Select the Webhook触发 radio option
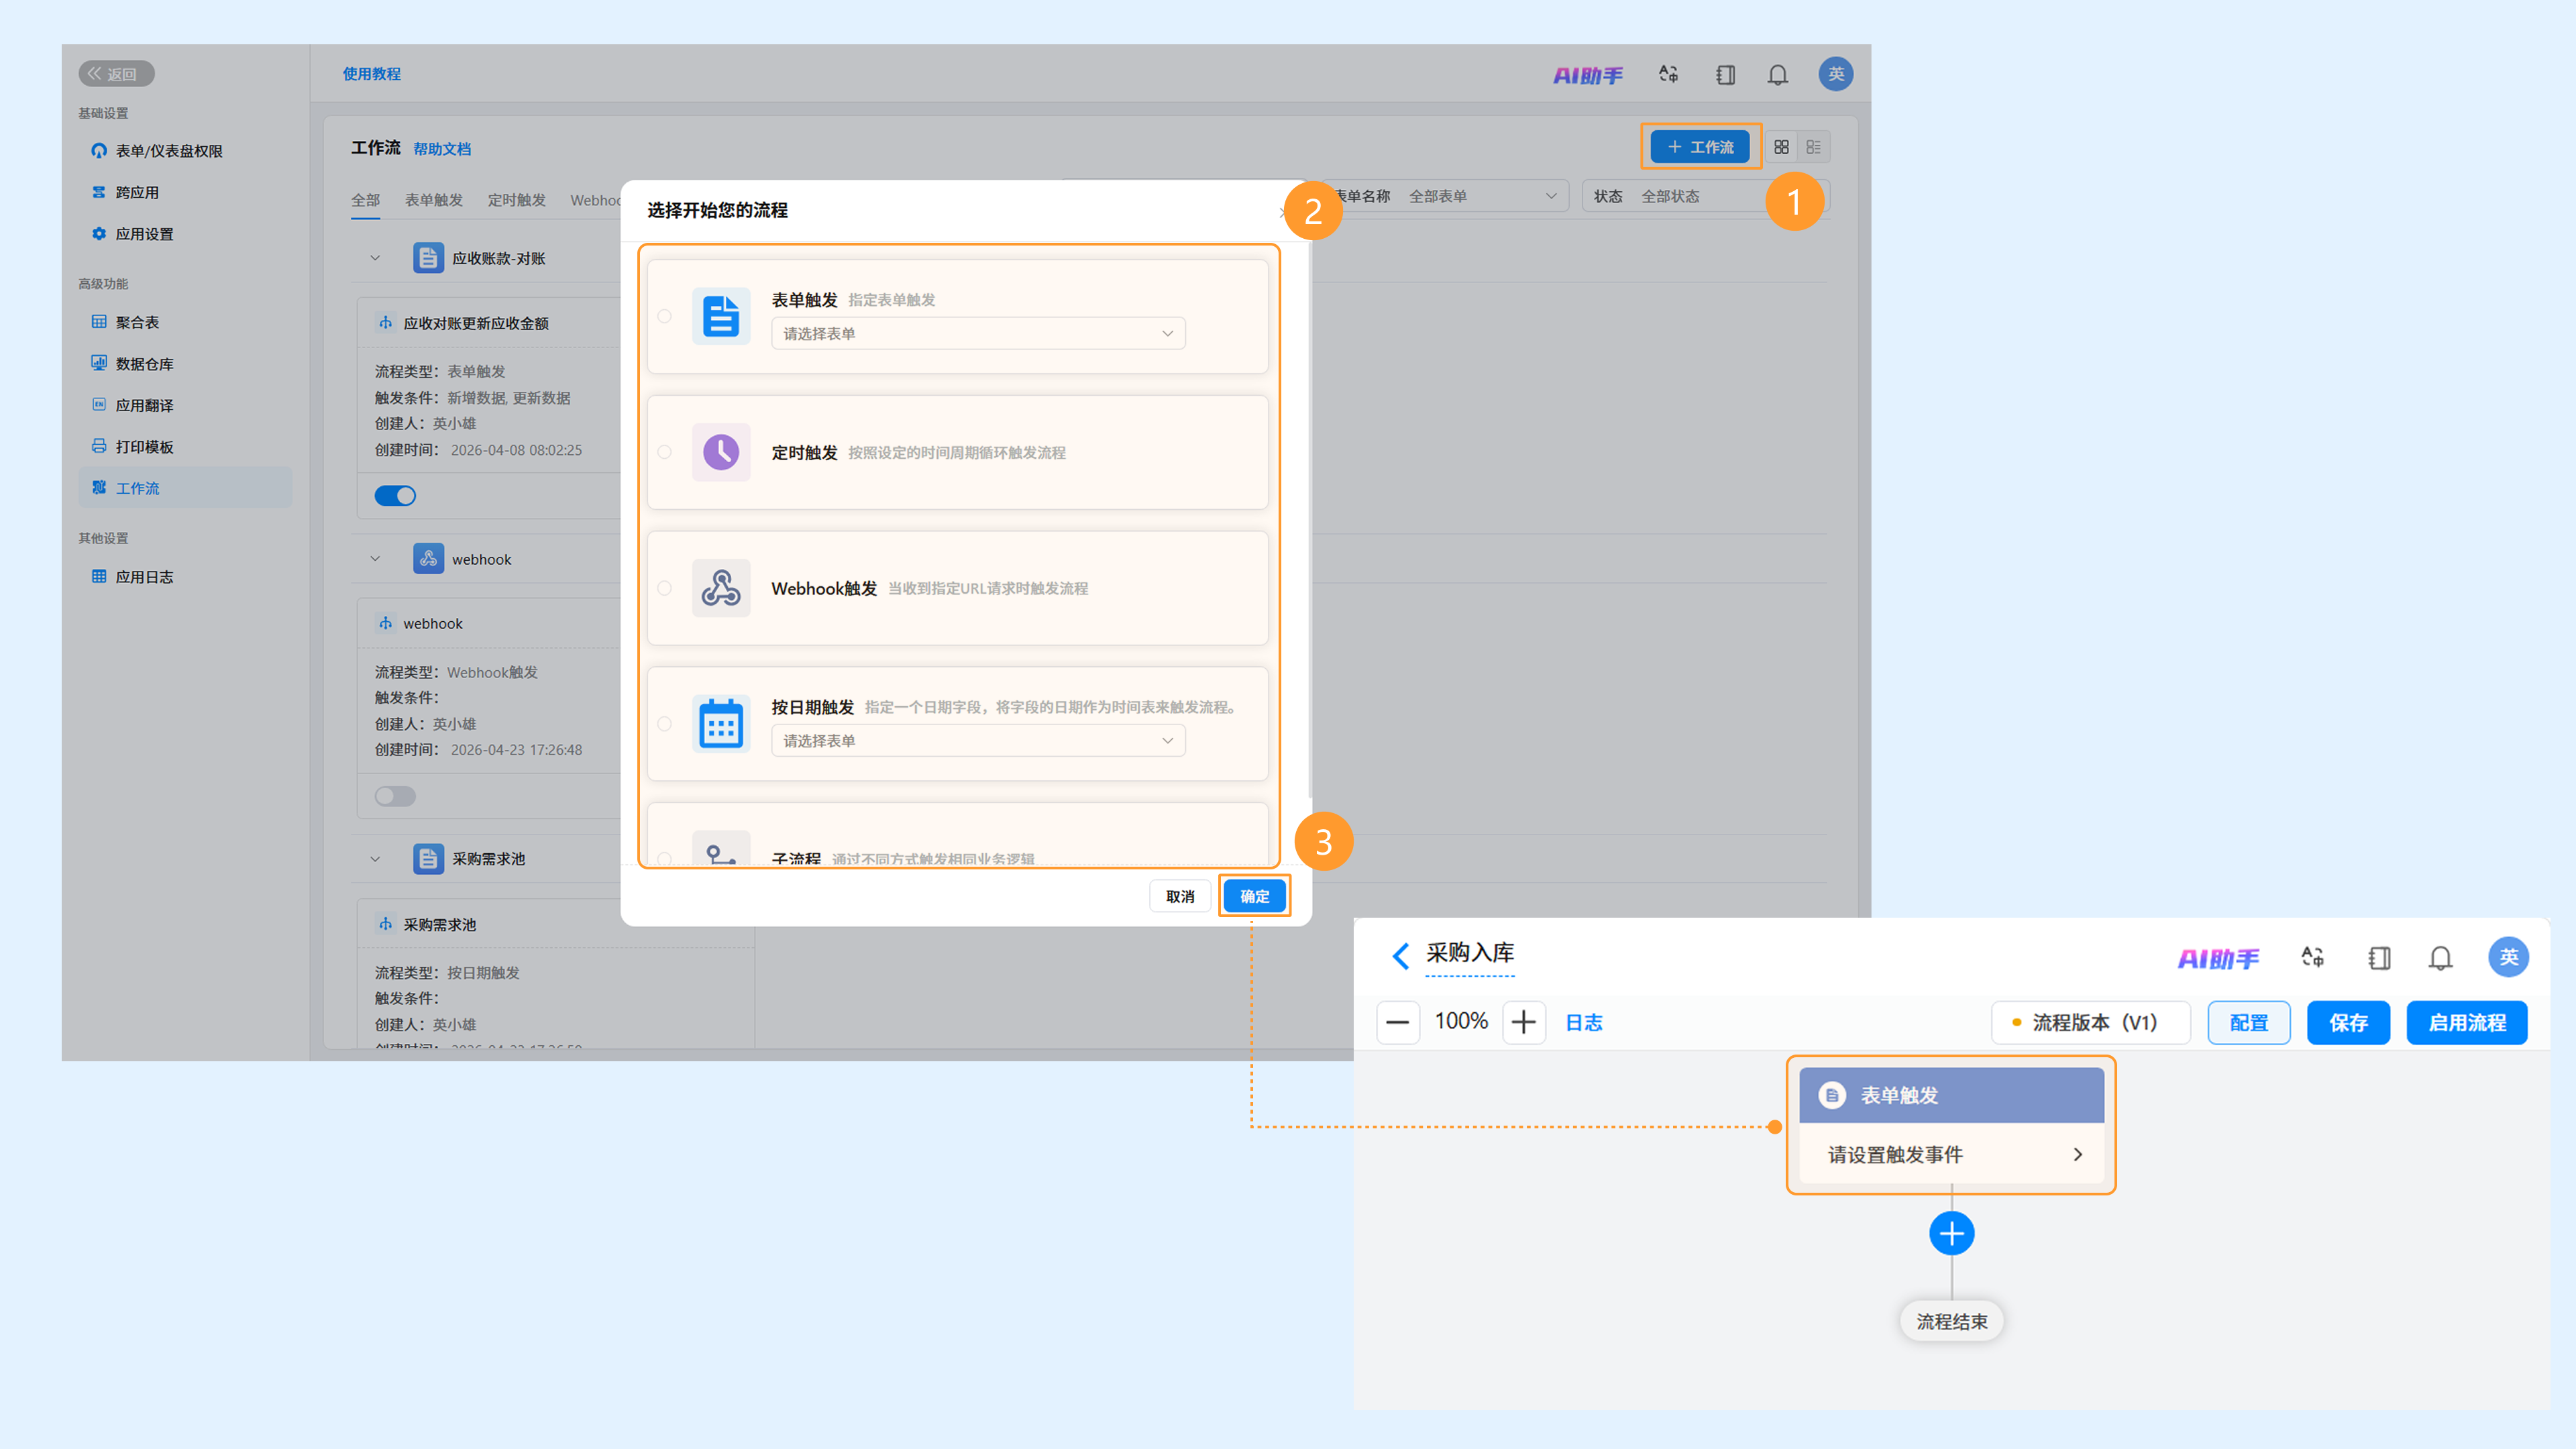 click(x=665, y=588)
